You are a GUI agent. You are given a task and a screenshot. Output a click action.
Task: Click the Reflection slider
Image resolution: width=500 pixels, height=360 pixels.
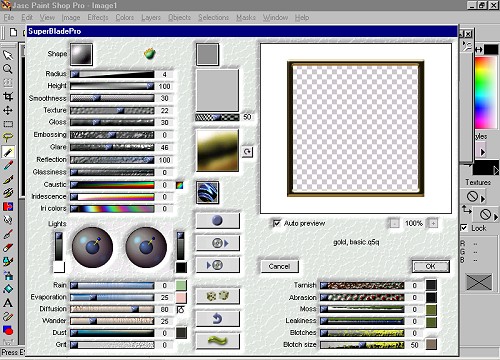click(x=112, y=160)
